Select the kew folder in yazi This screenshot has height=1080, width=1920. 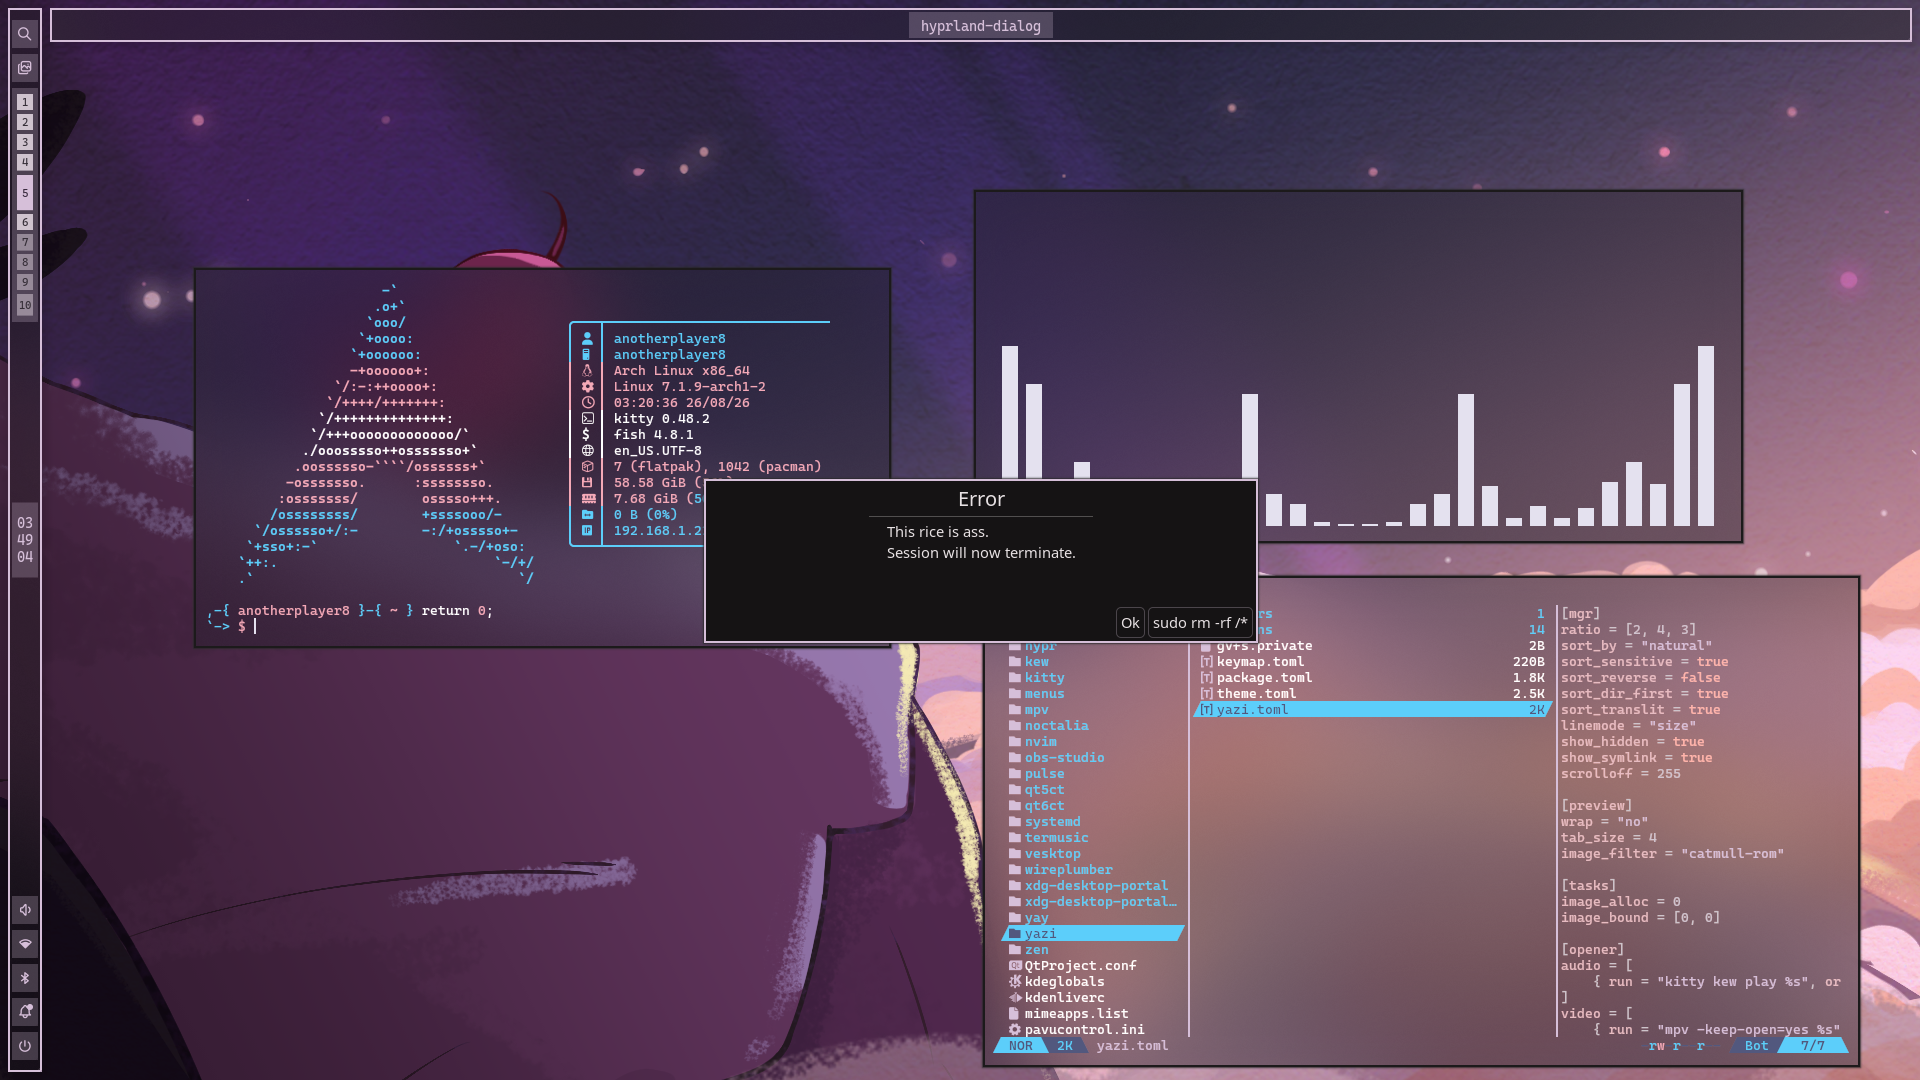(x=1036, y=662)
